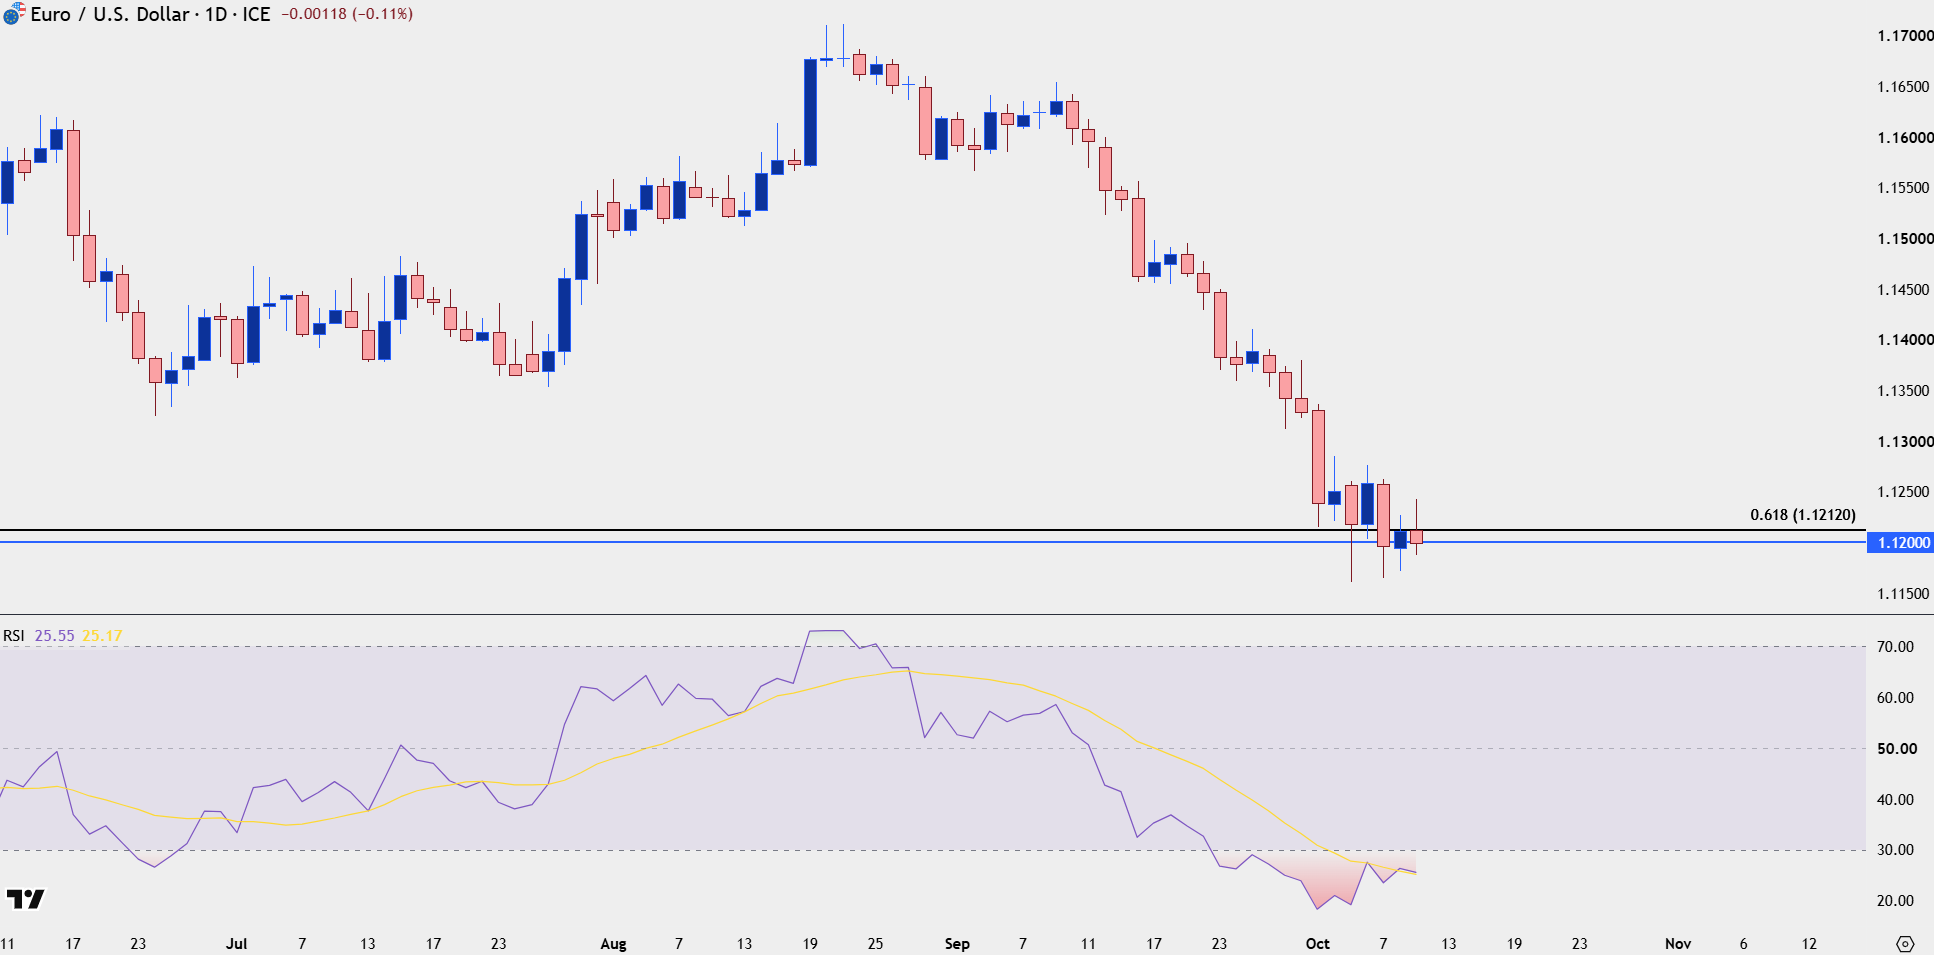The width and height of the screenshot is (1934, 955).
Task: Select the blue 1.12000 current price tag
Action: [x=1901, y=542]
